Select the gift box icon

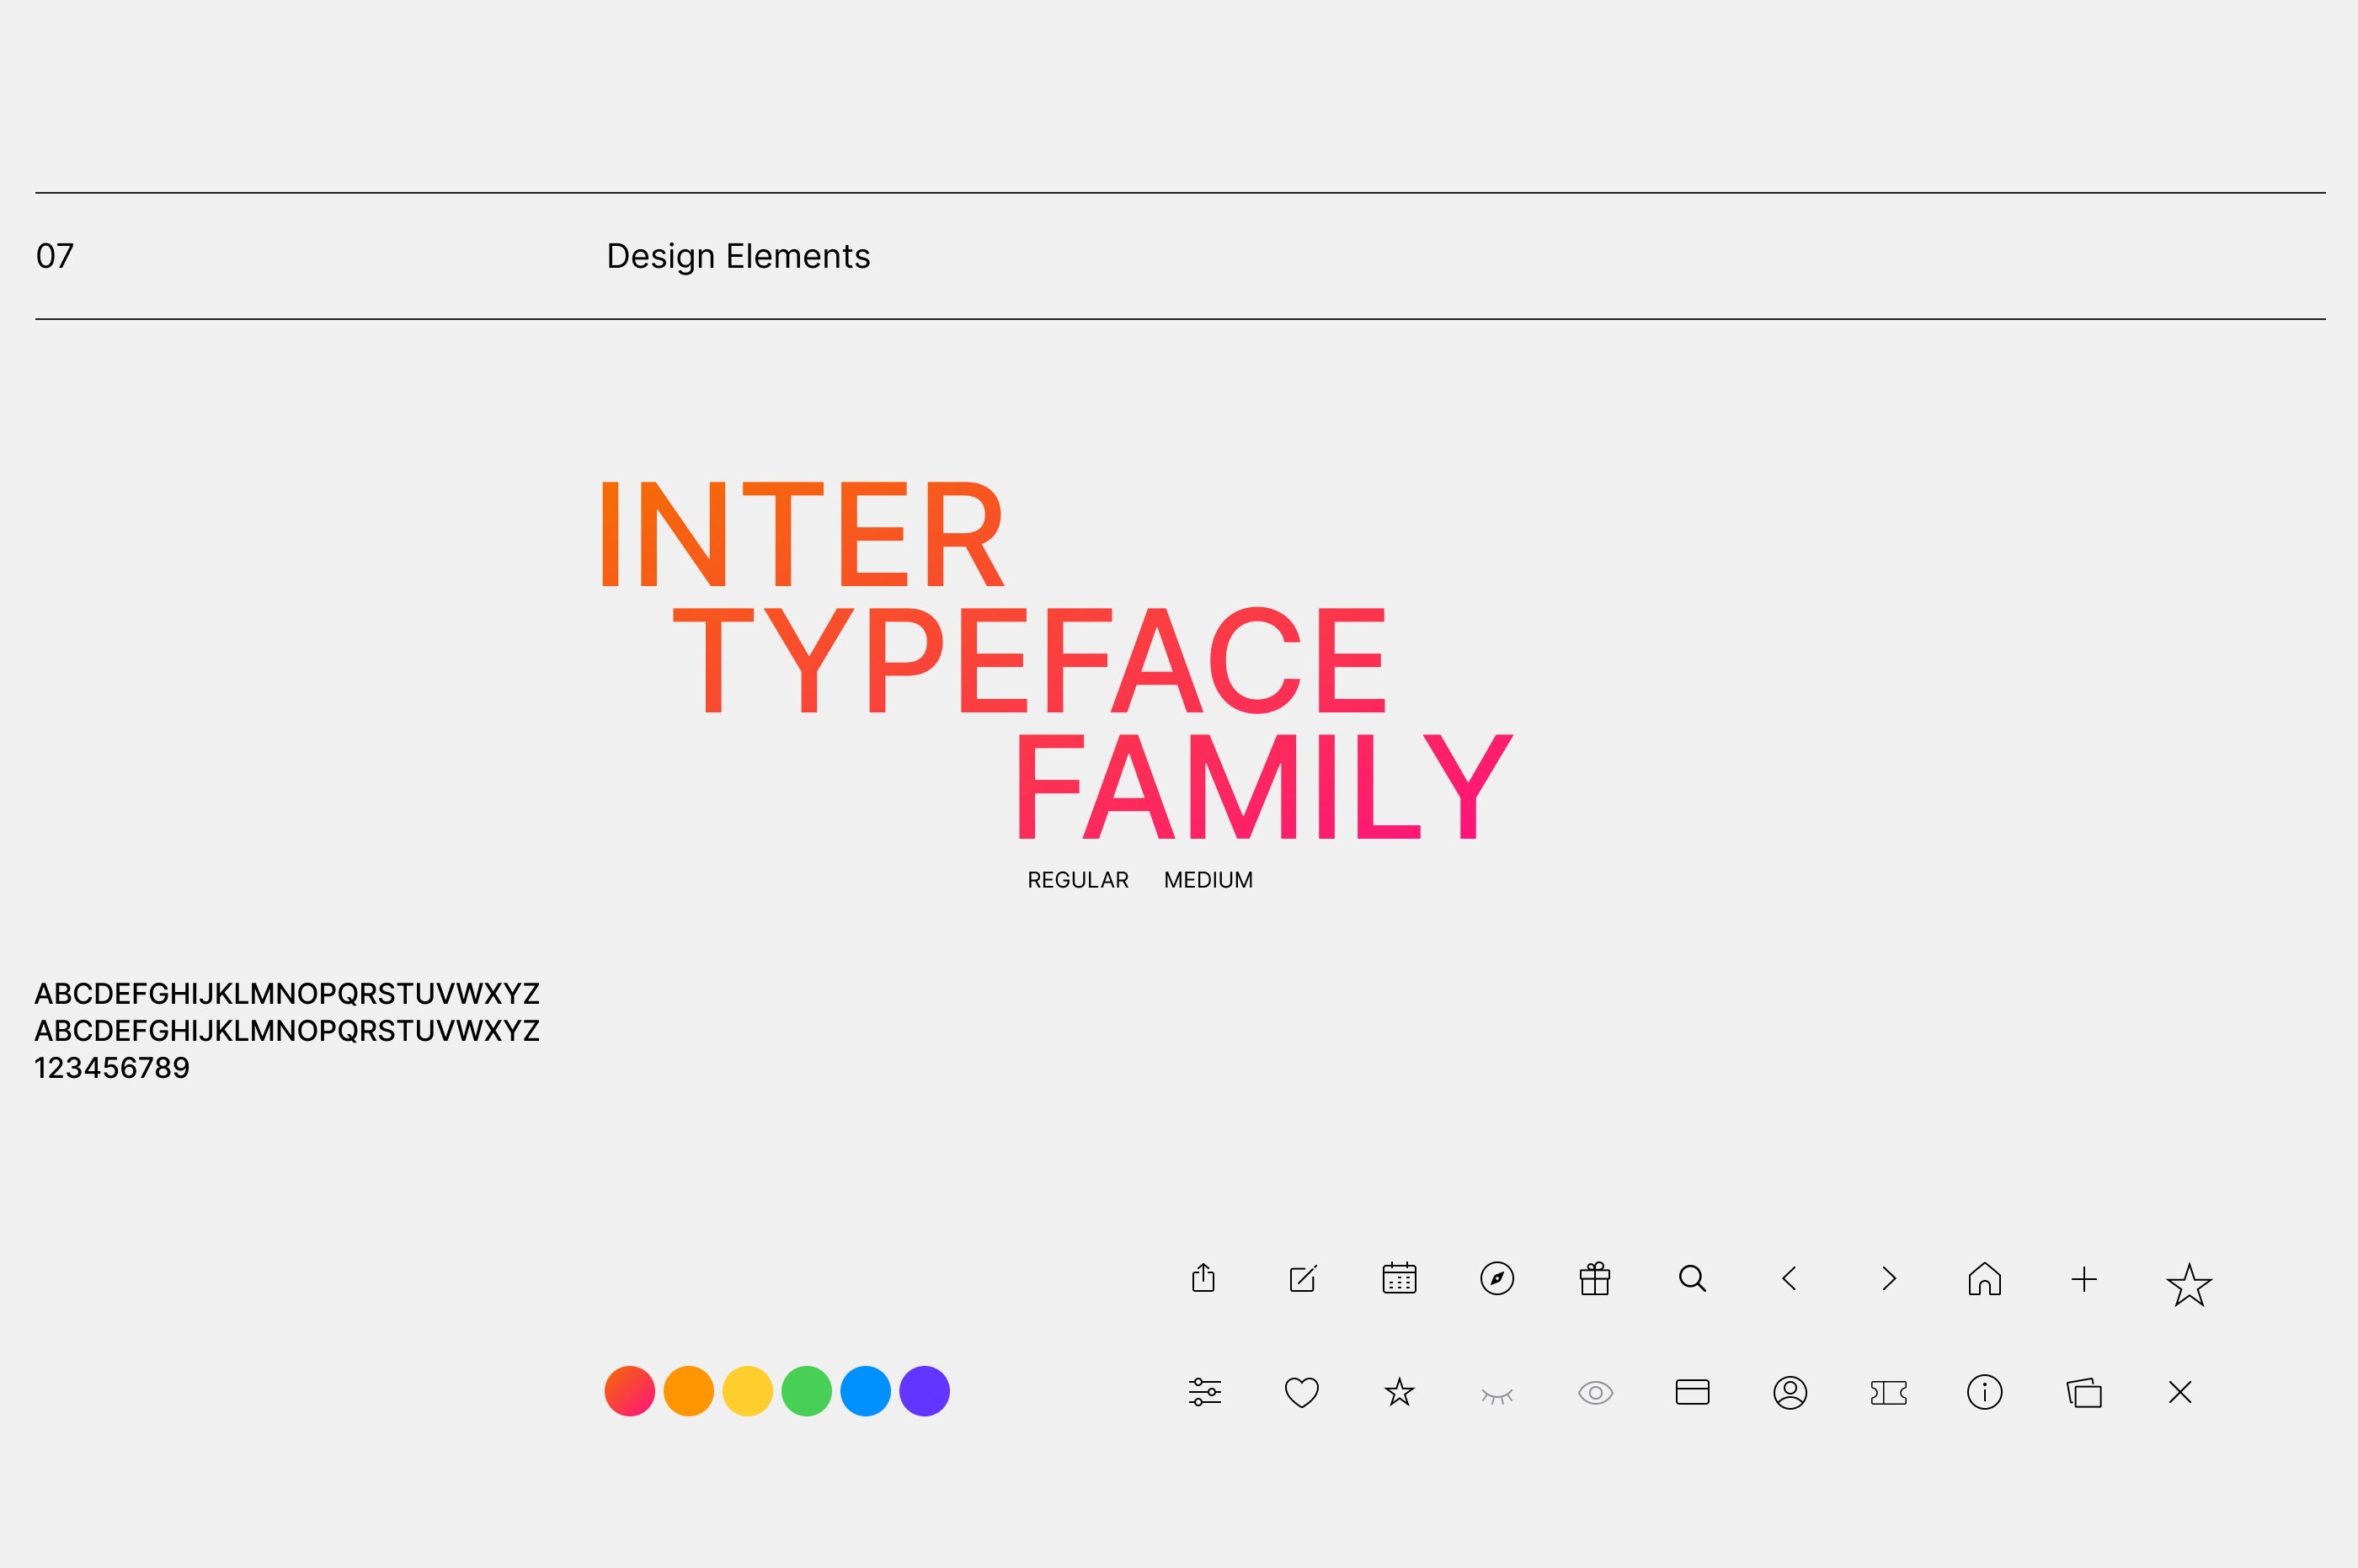tap(1595, 1278)
